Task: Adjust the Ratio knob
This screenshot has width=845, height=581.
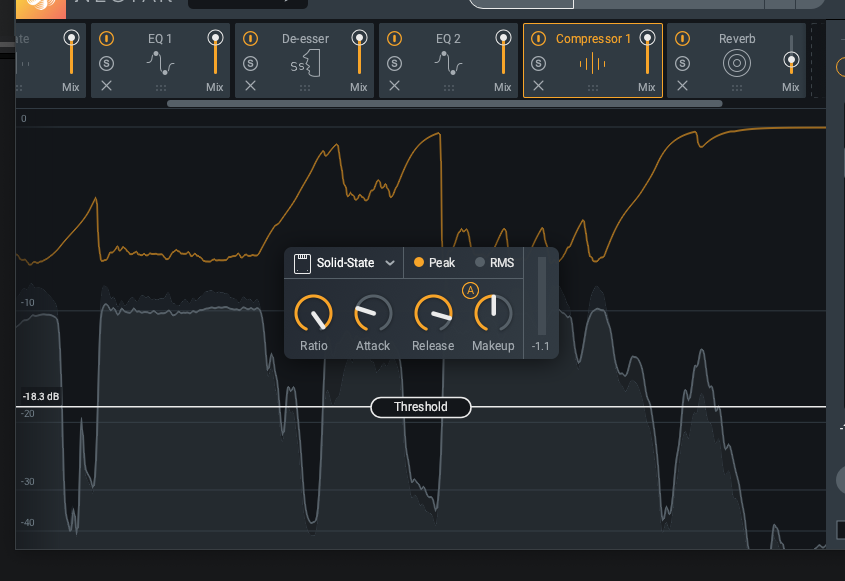Action: tap(313, 315)
